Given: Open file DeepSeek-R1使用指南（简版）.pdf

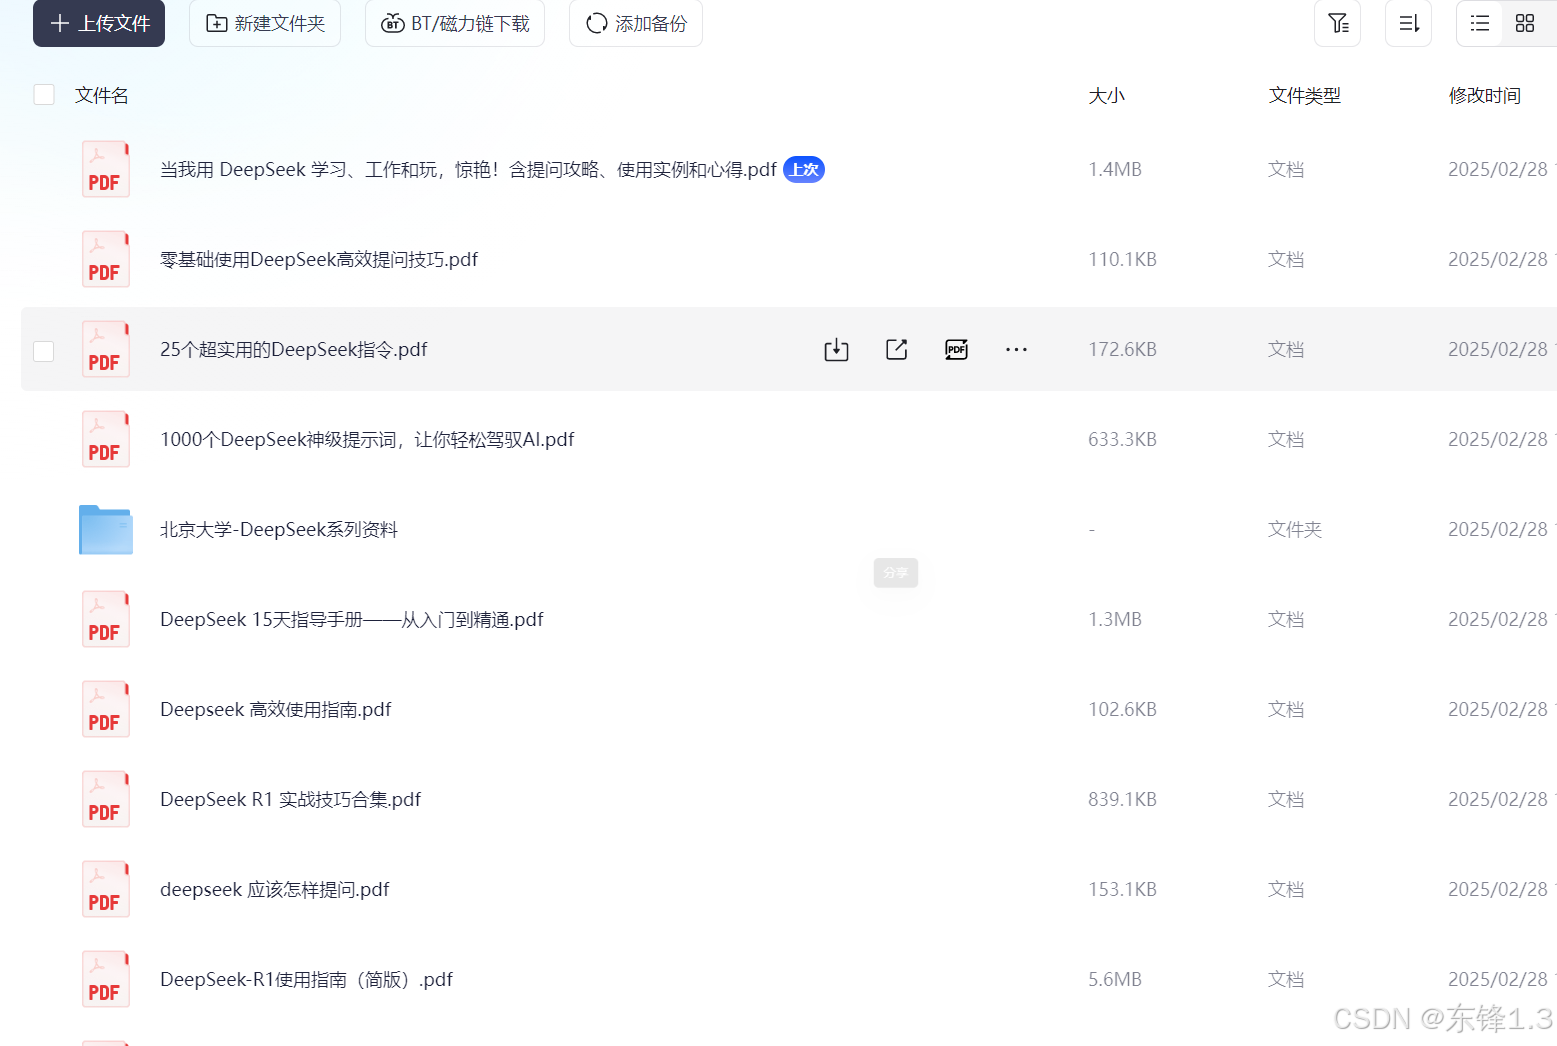Looking at the screenshot, I should pyautogui.click(x=307, y=979).
